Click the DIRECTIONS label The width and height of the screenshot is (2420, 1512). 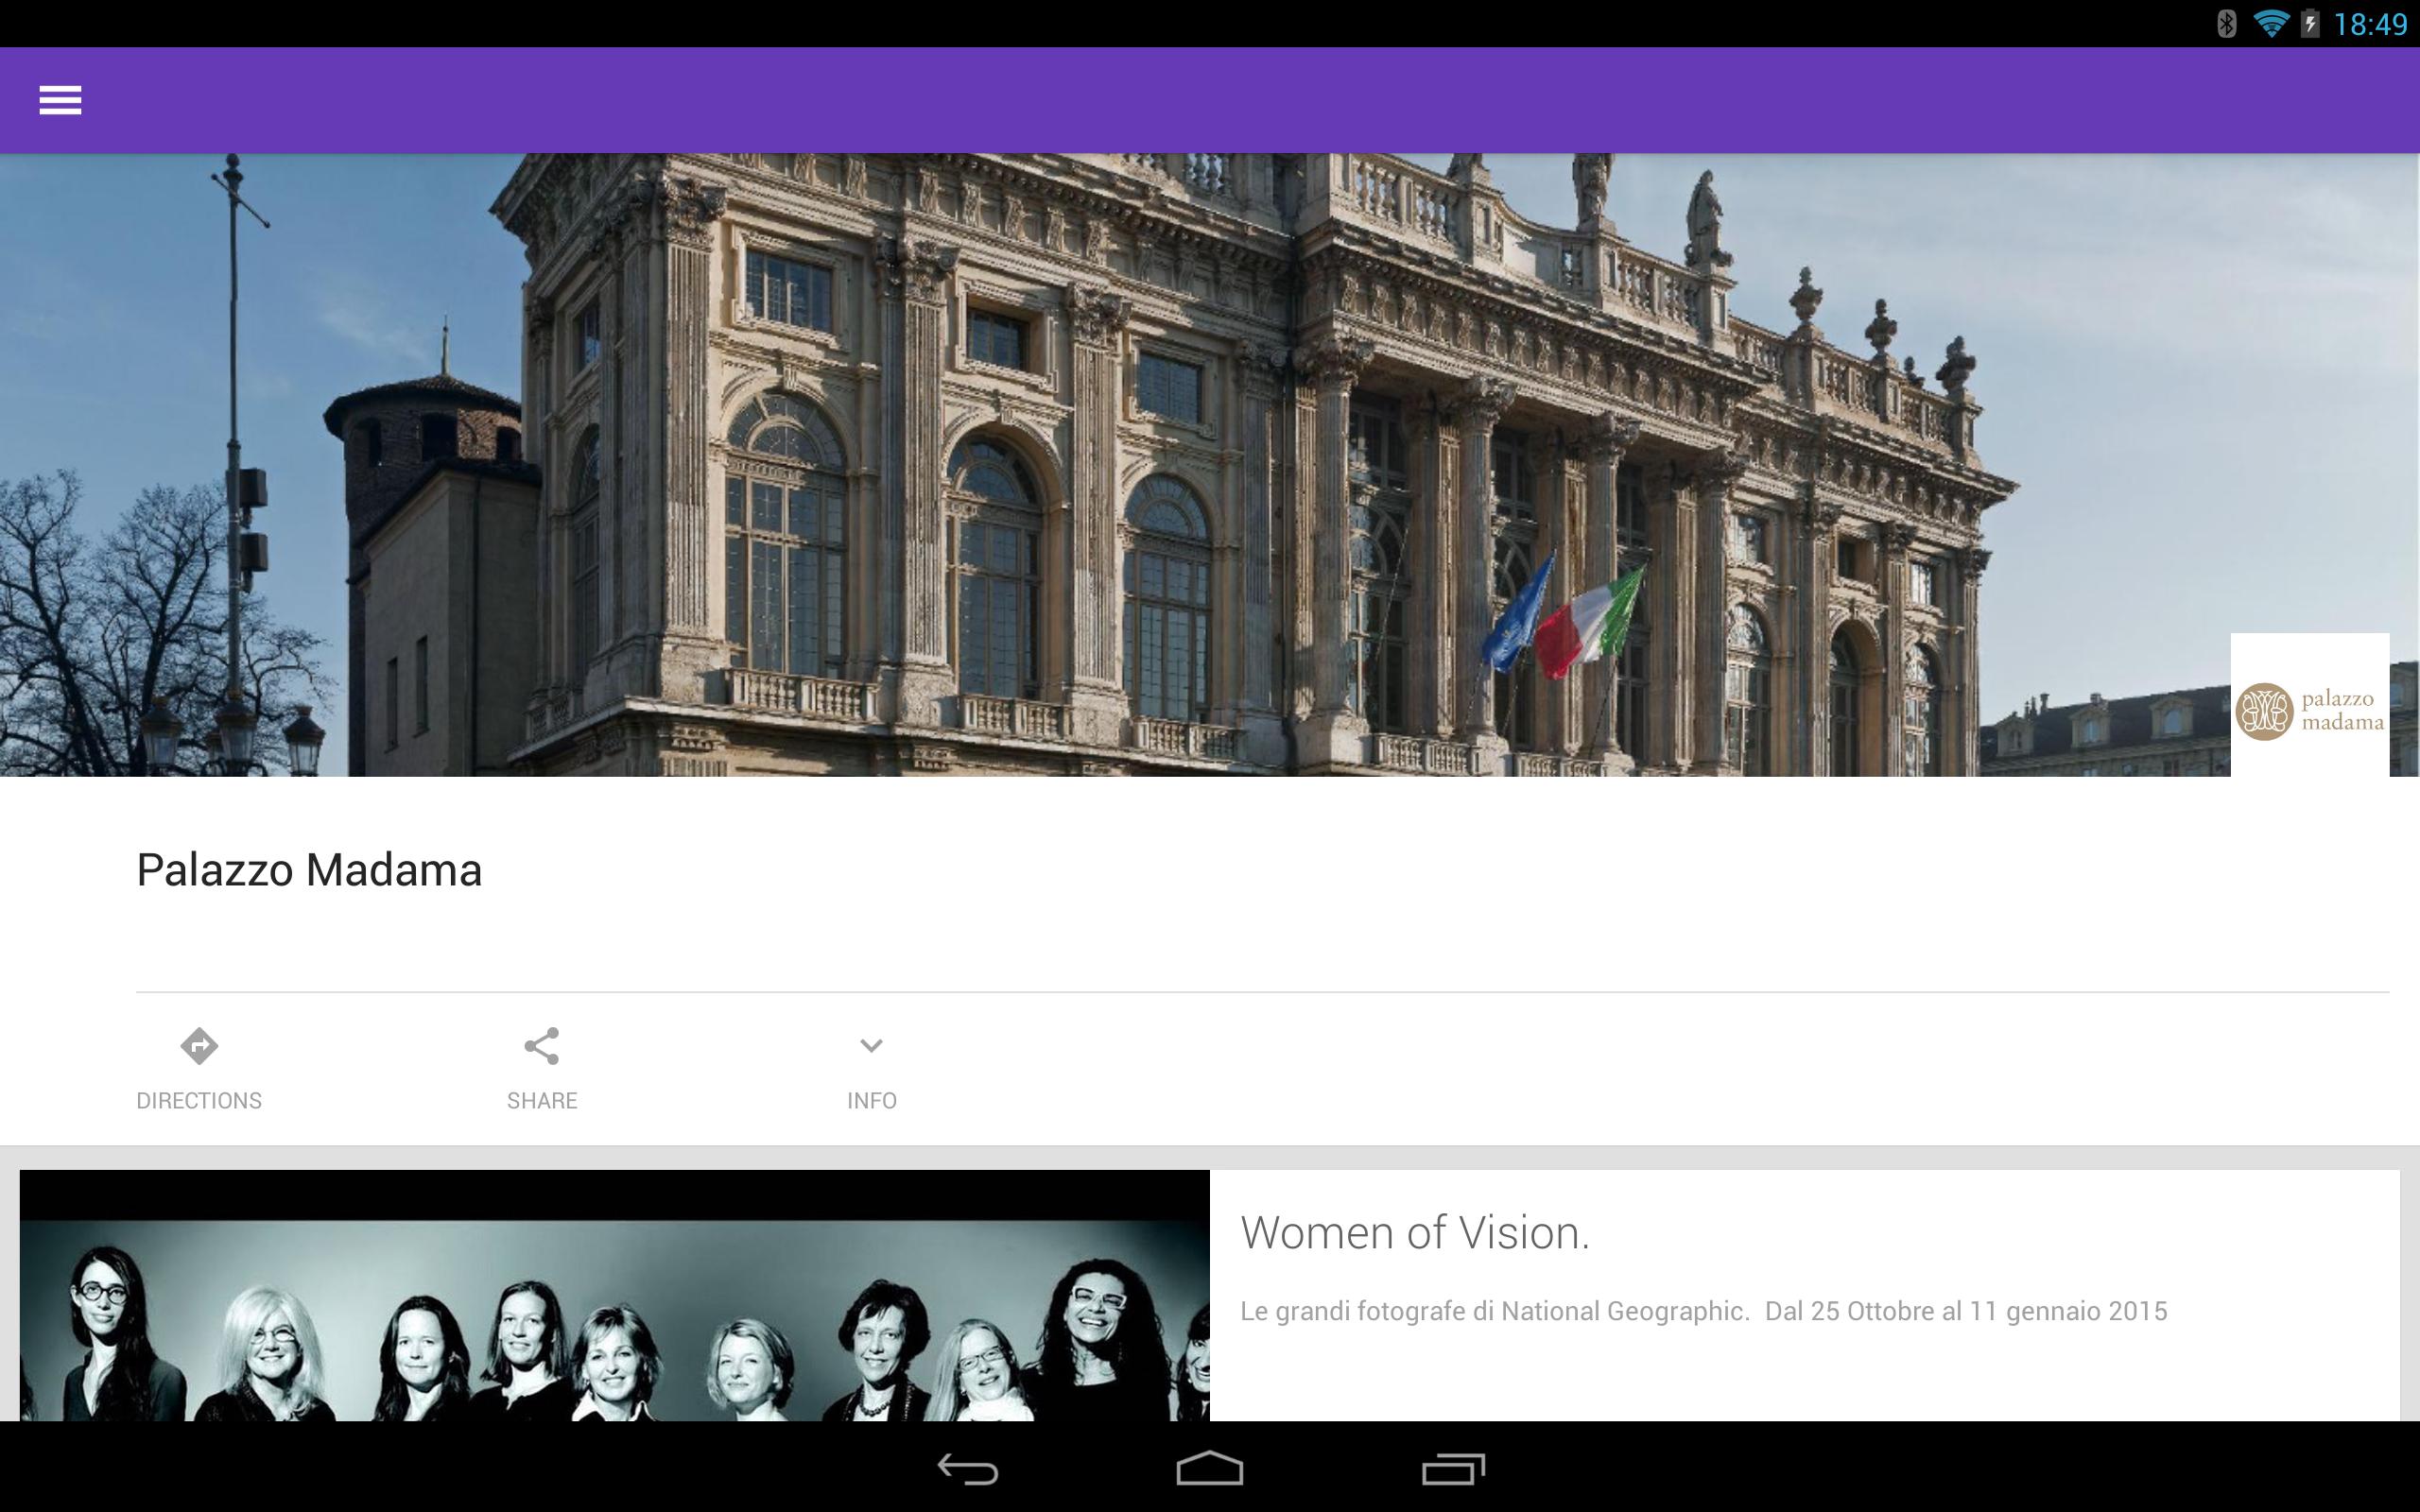click(x=199, y=1101)
